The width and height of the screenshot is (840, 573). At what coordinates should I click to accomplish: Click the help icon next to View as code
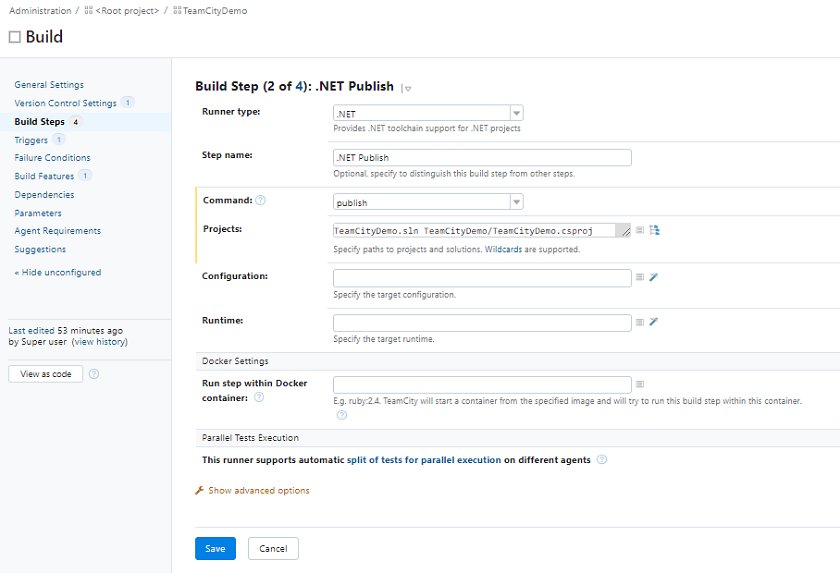[94, 374]
